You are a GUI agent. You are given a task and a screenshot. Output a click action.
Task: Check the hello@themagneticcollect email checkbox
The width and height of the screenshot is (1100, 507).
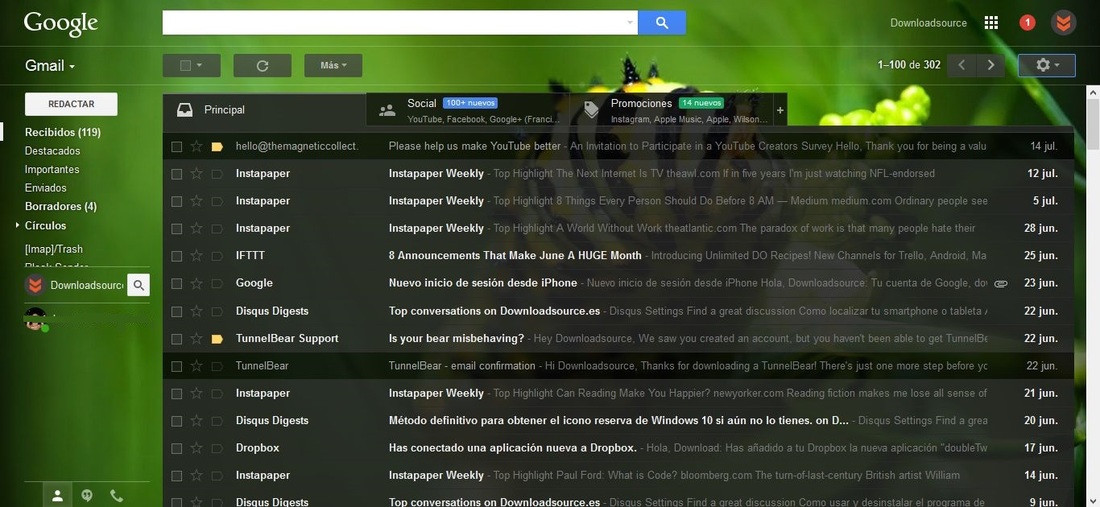click(177, 147)
